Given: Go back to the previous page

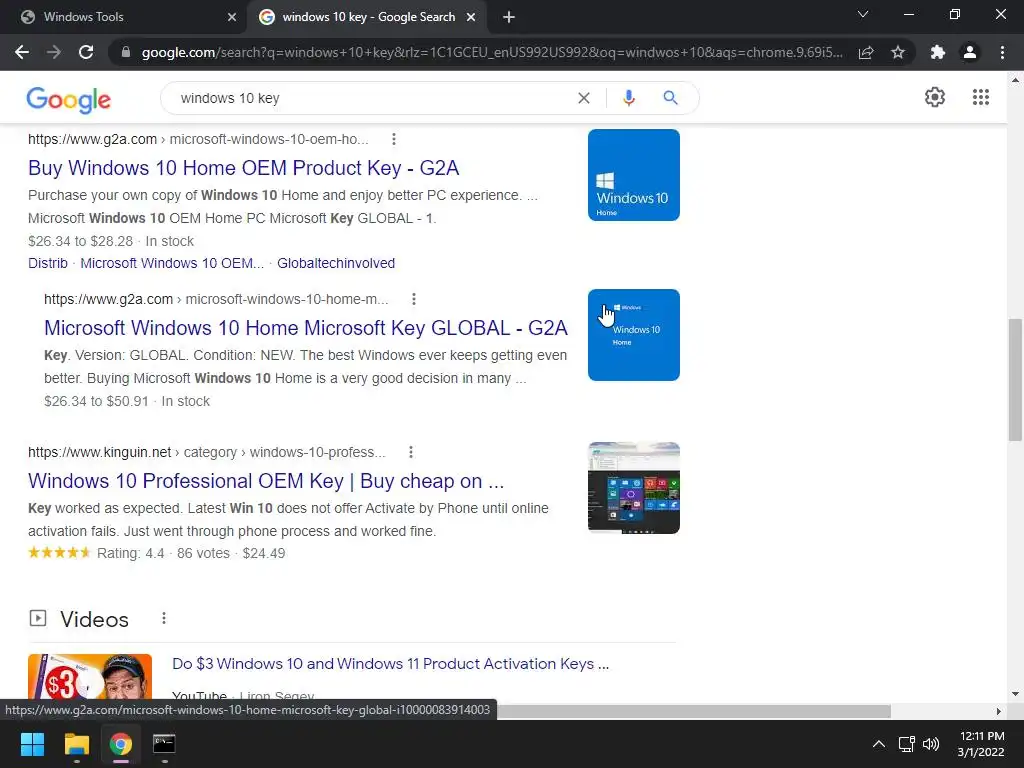Looking at the screenshot, I should tap(22, 52).
